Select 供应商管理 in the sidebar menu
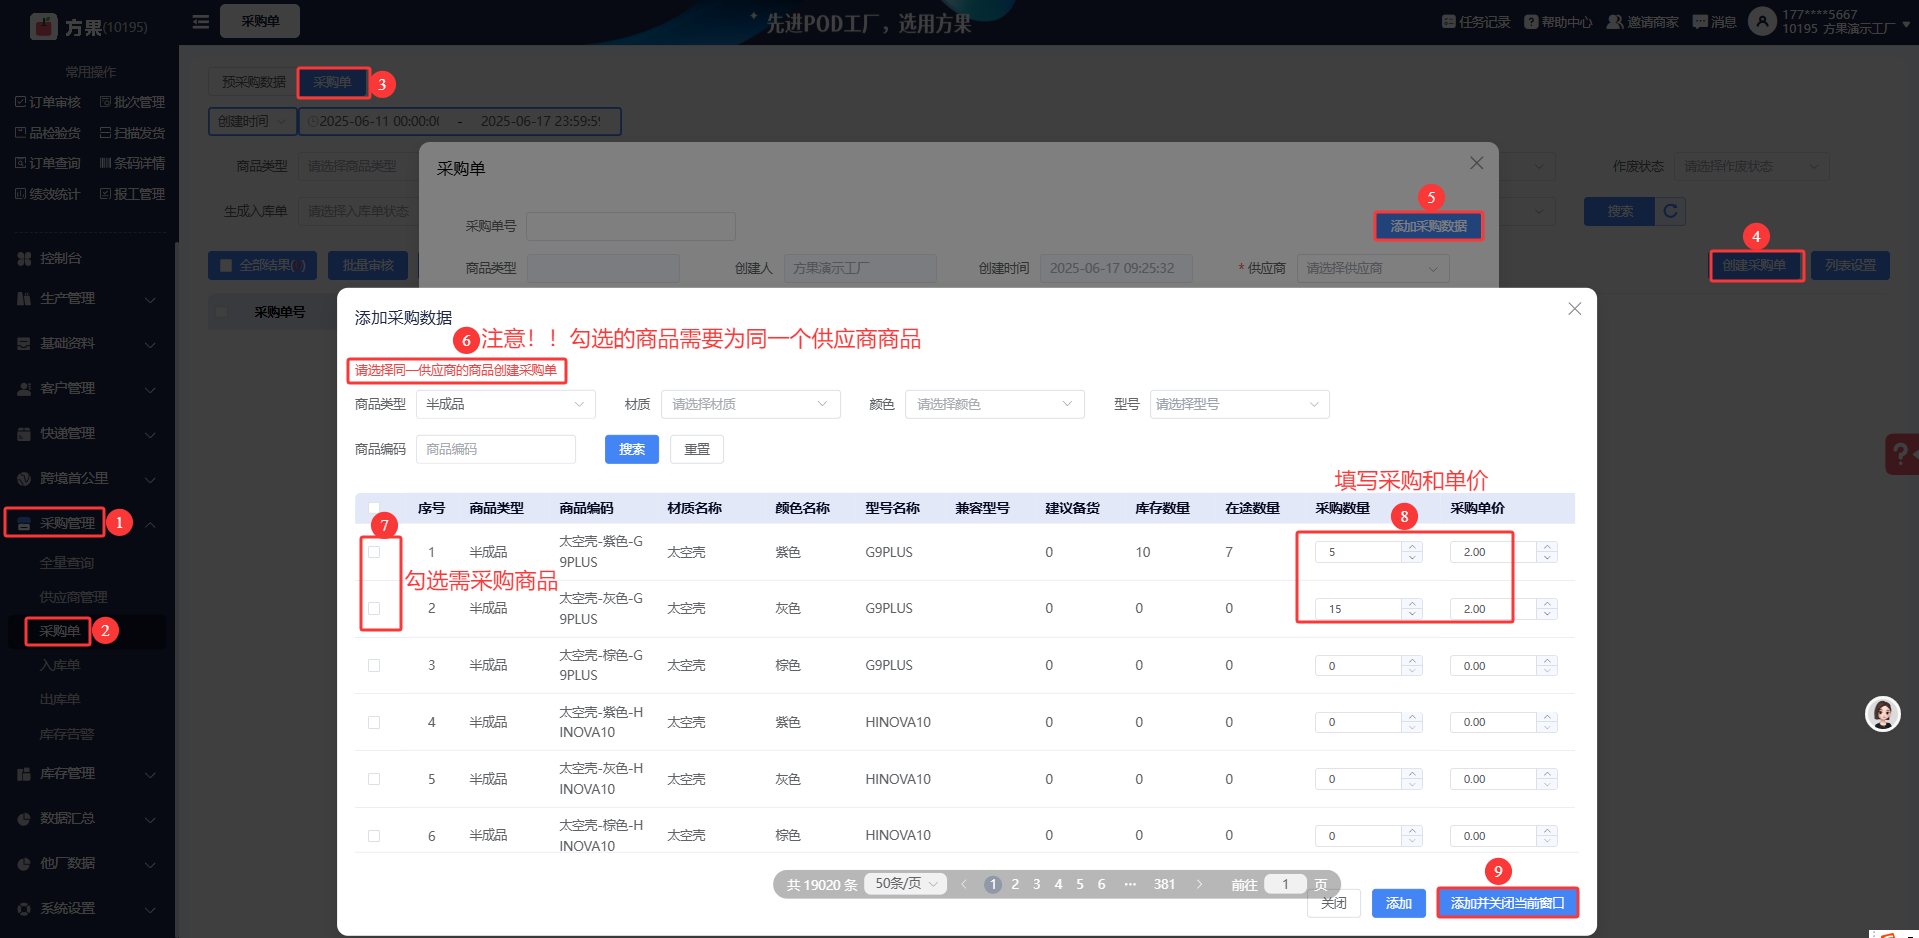The width and height of the screenshot is (1919, 938). tap(73, 597)
